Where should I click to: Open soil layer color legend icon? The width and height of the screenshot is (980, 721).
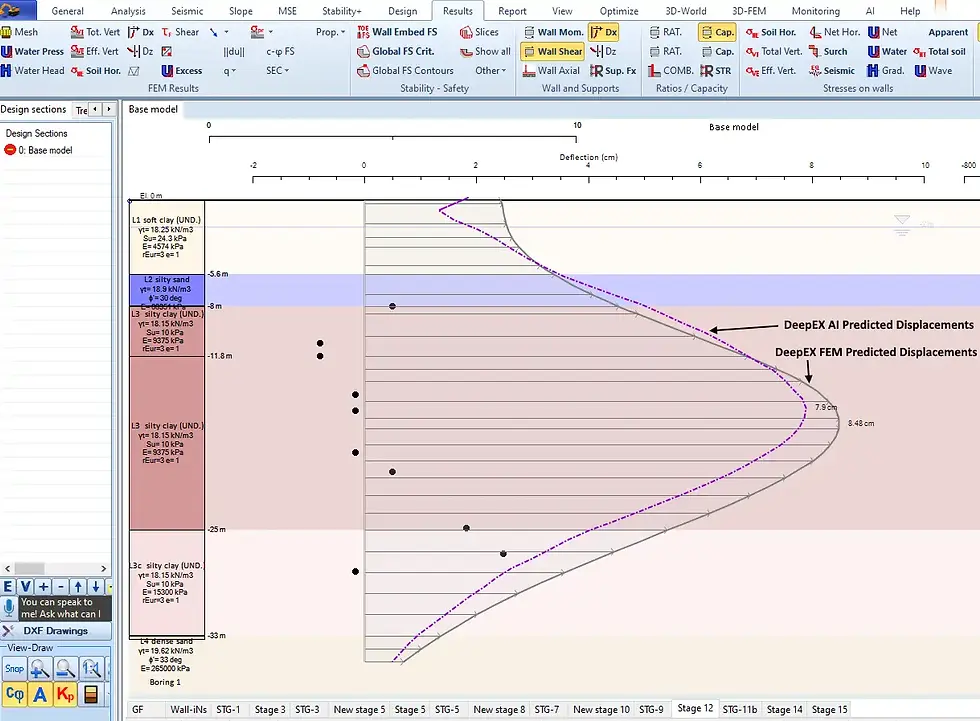click(91, 694)
